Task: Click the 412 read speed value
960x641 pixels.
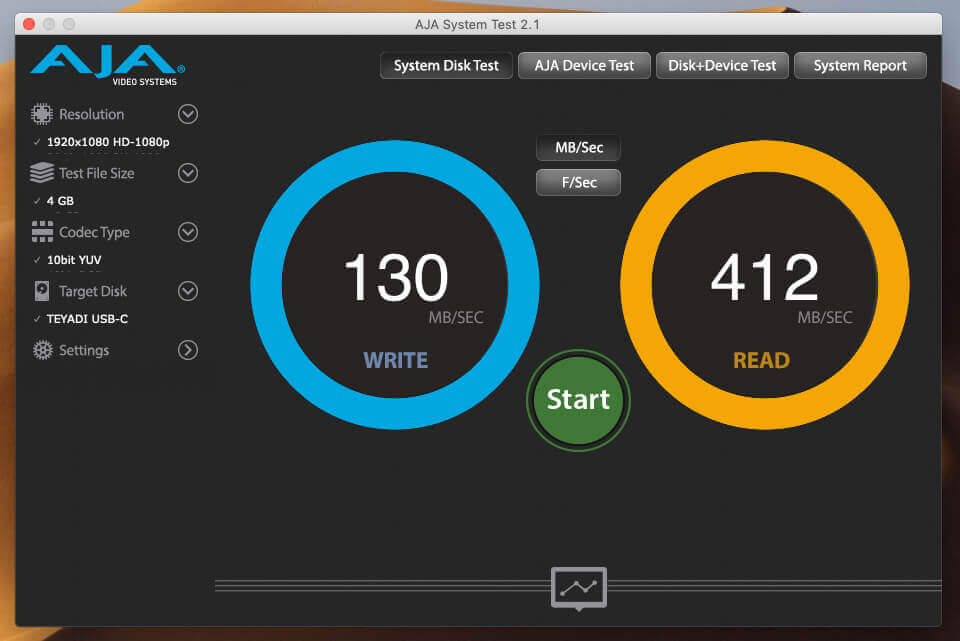Action: (x=765, y=278)
